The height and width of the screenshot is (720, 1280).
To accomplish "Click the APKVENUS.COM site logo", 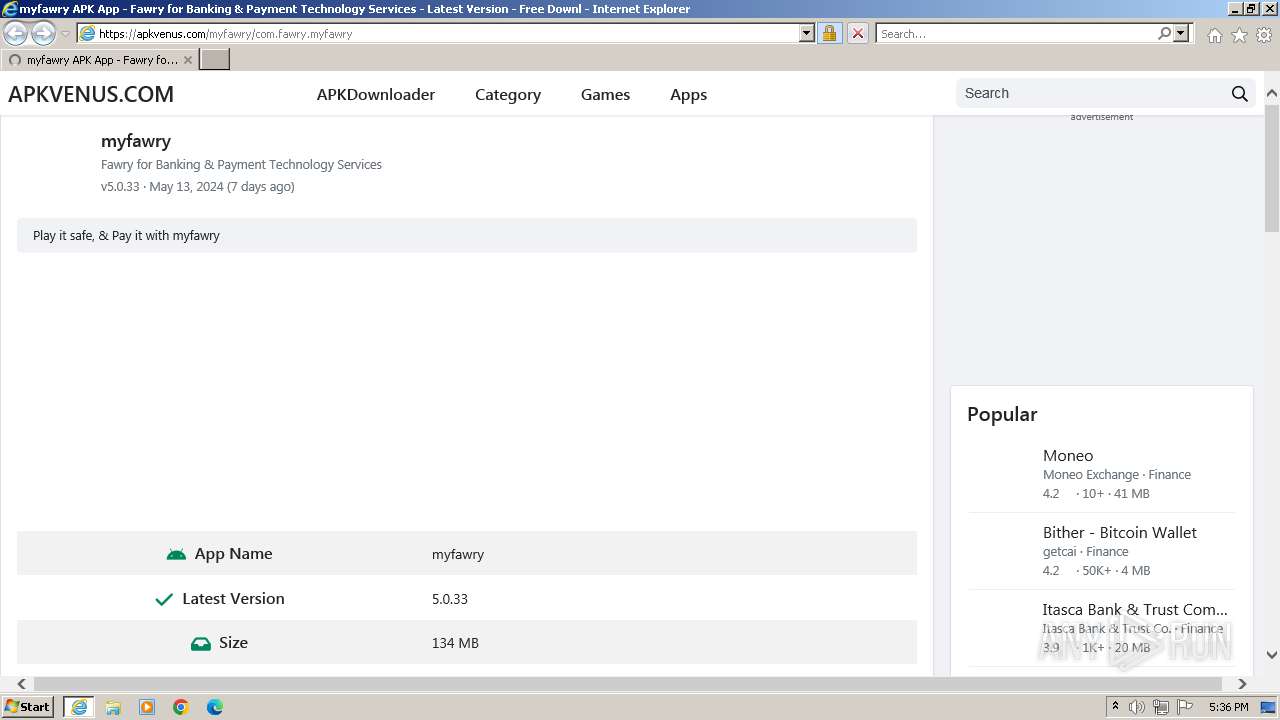I will click(x=91, y=94).
